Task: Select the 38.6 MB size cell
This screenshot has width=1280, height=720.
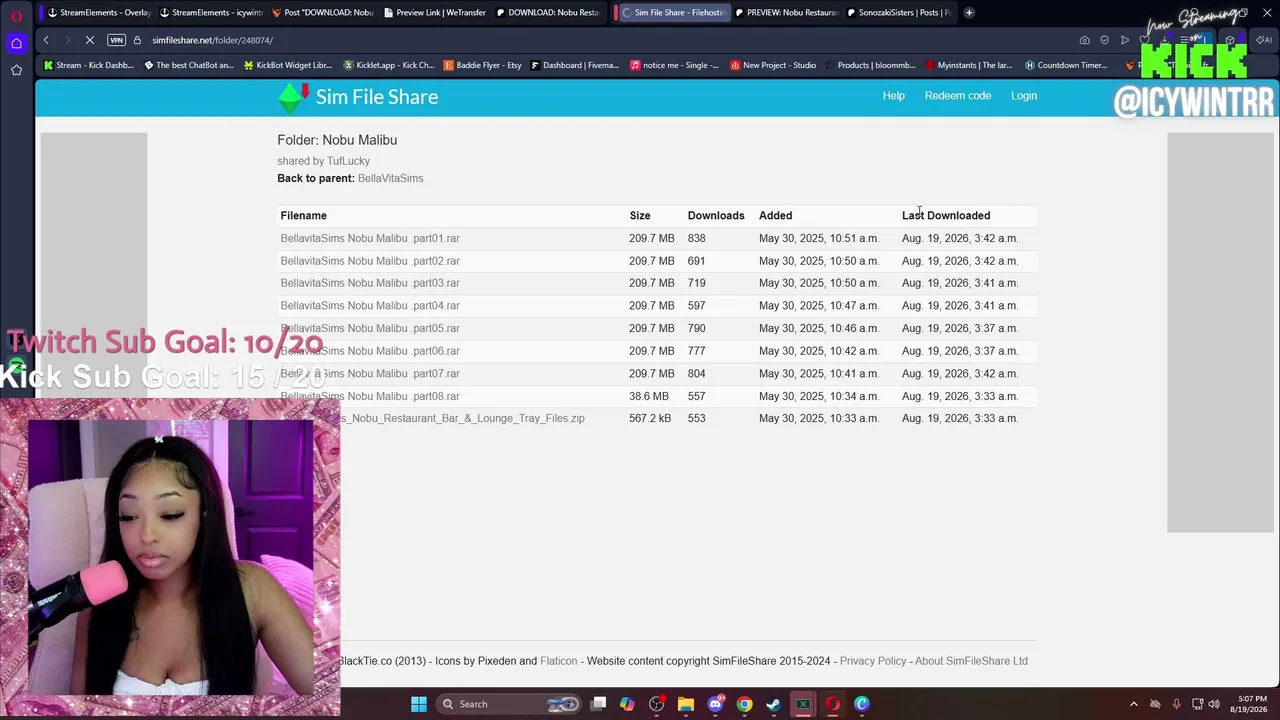Action: tap(649, 396)
